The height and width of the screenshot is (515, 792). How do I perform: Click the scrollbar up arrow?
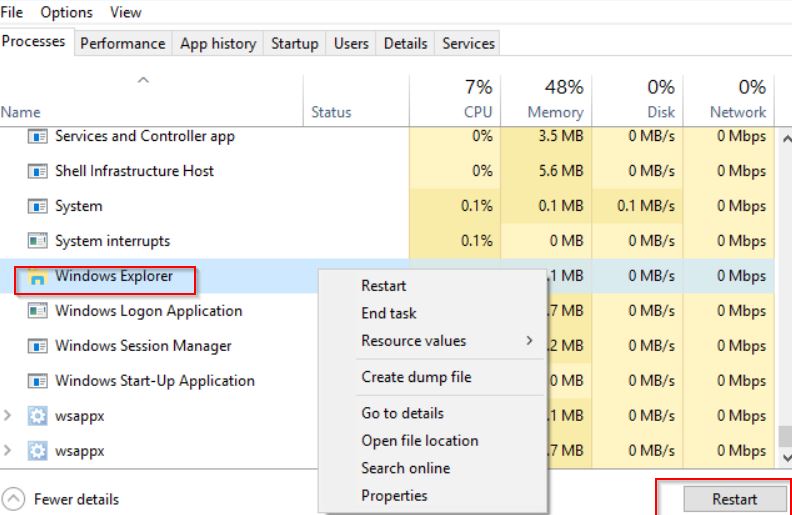[786, 138]
